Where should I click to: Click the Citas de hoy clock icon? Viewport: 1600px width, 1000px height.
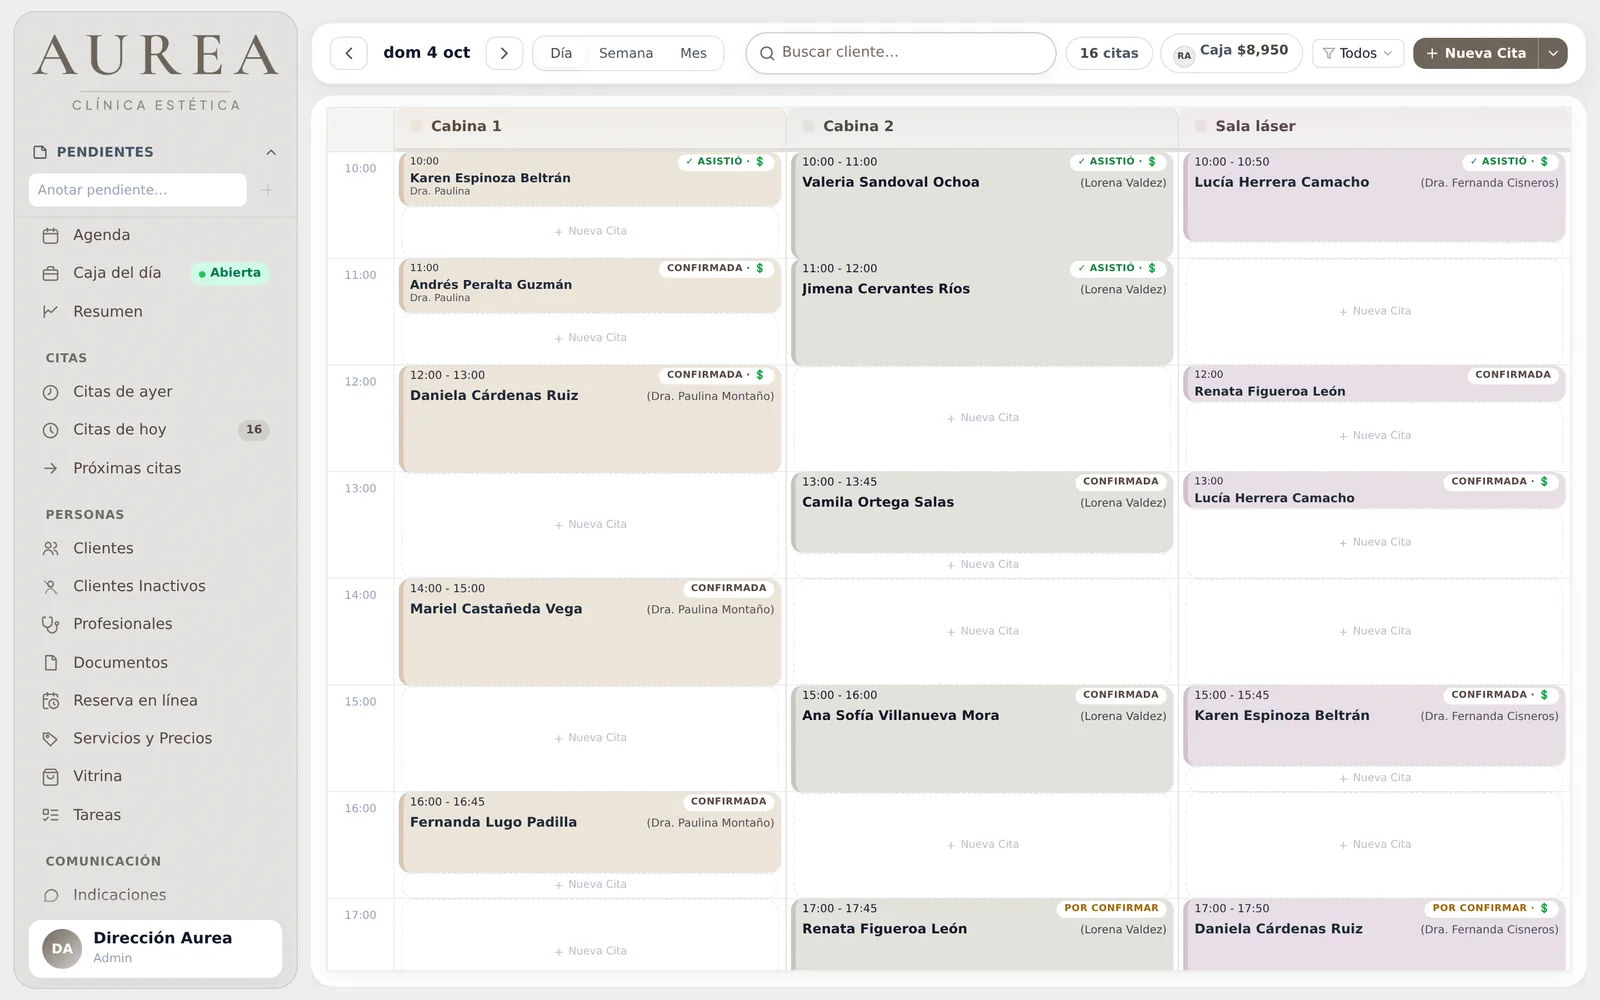pos(51,430)
